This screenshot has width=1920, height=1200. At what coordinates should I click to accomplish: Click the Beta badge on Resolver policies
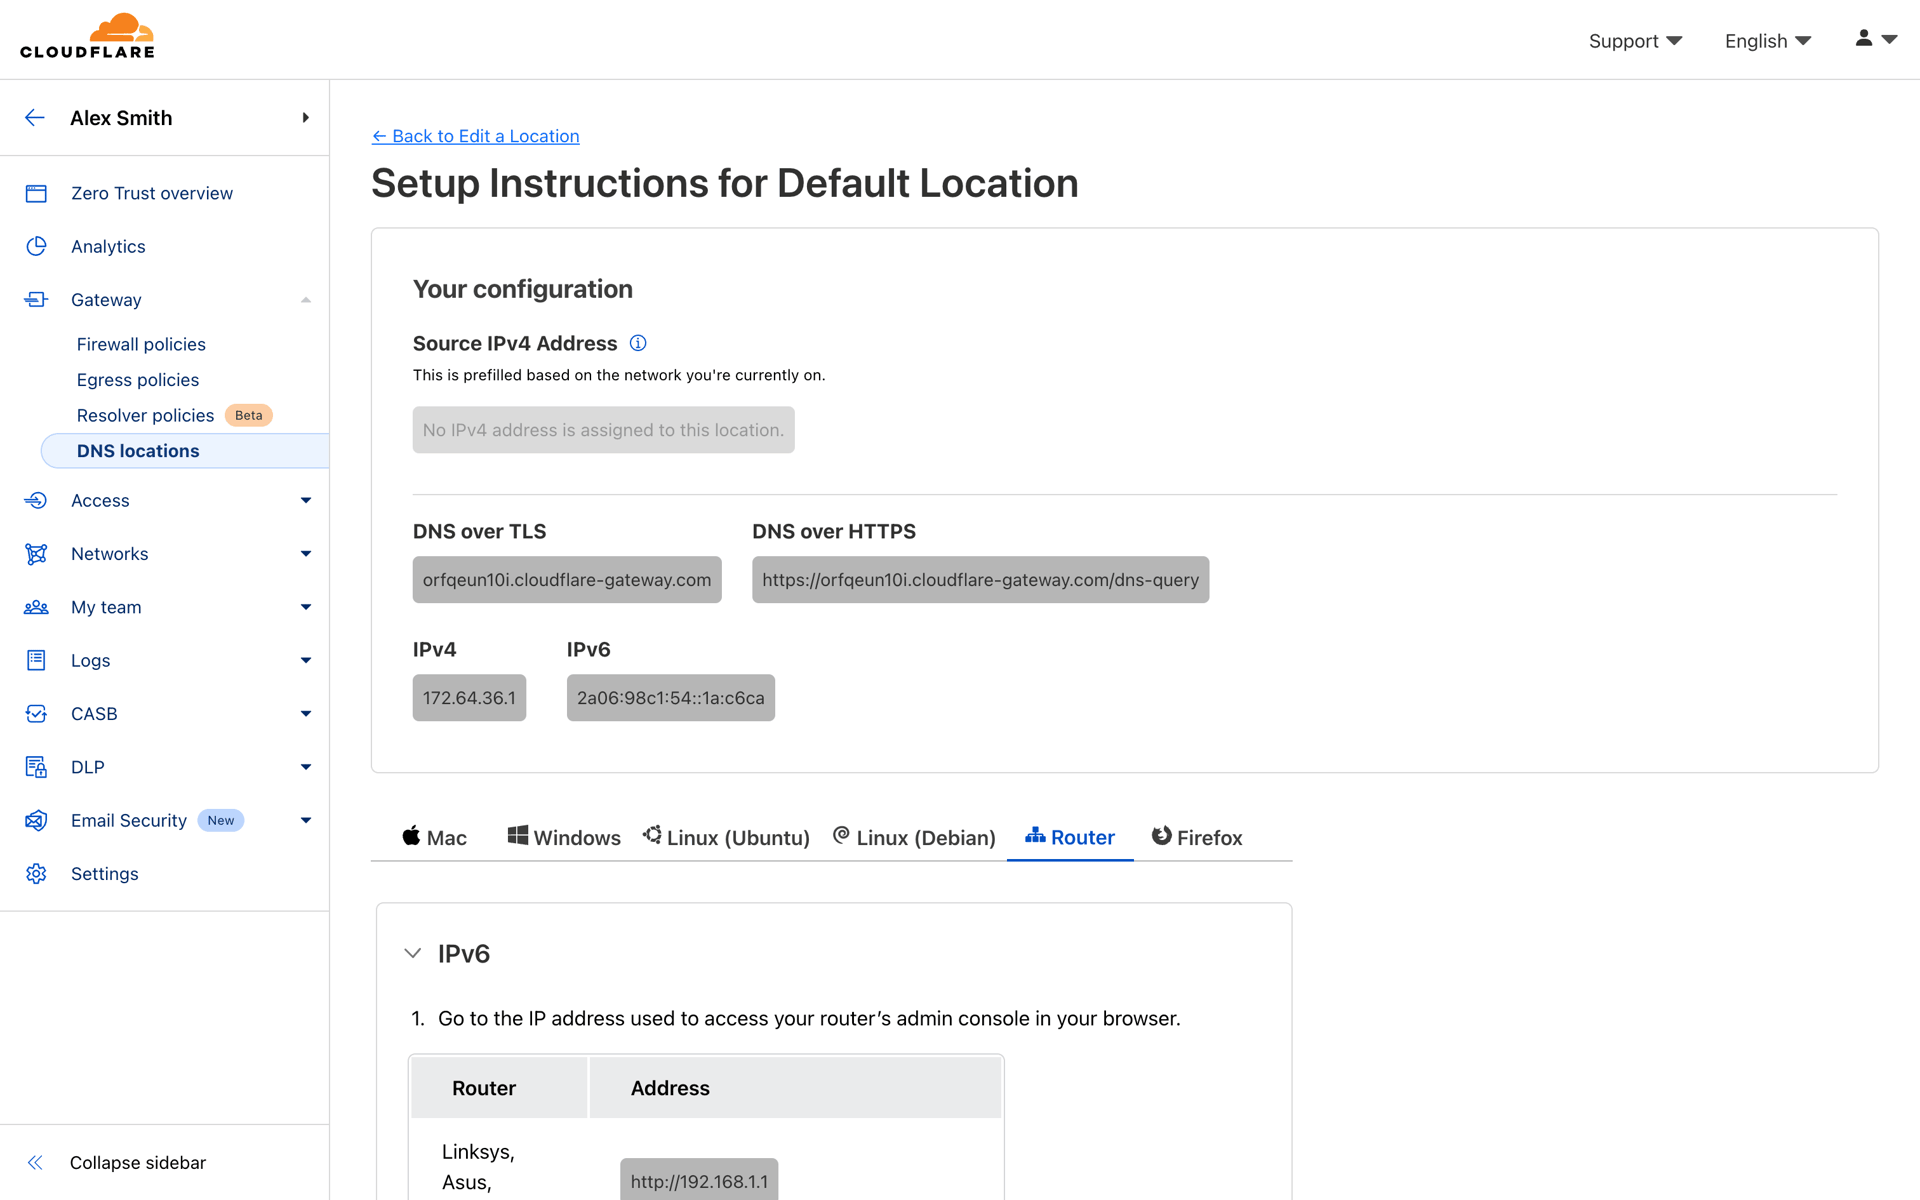click(x=249, y=415)
